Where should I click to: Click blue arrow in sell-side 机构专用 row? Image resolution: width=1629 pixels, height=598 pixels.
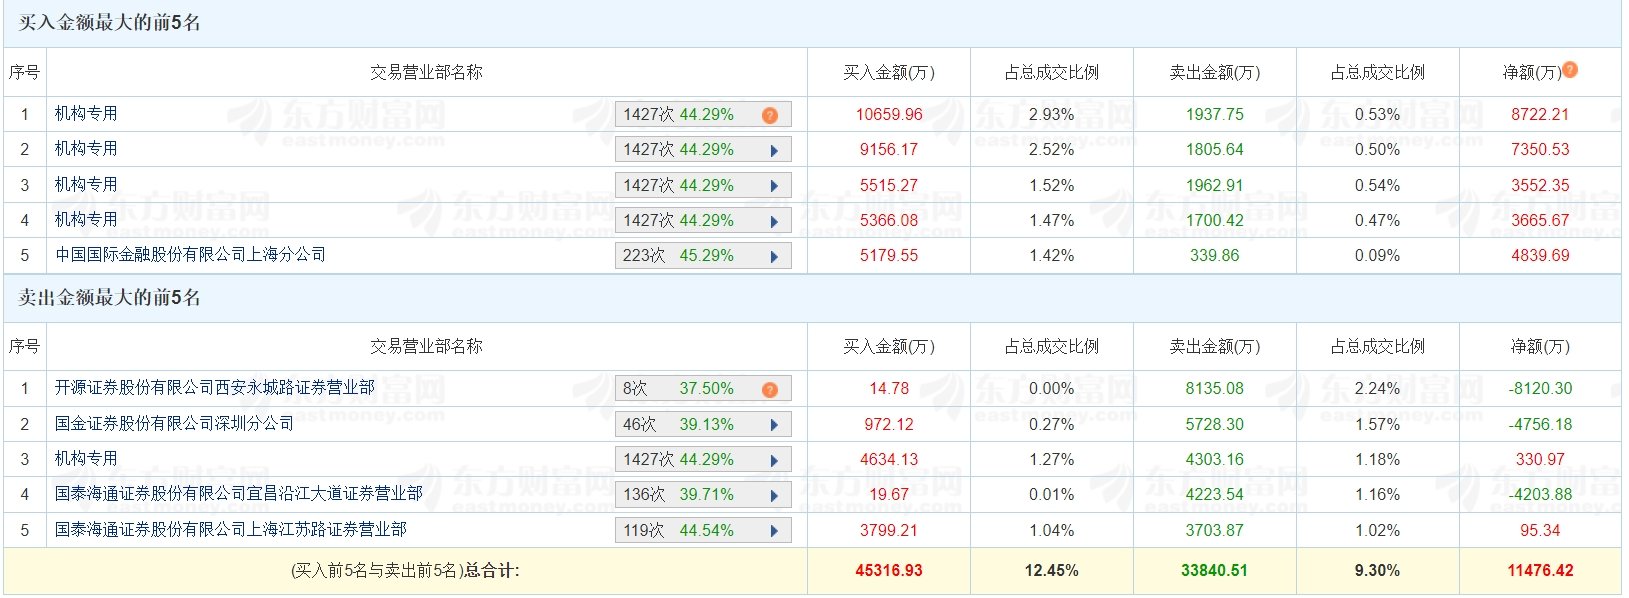774,461
